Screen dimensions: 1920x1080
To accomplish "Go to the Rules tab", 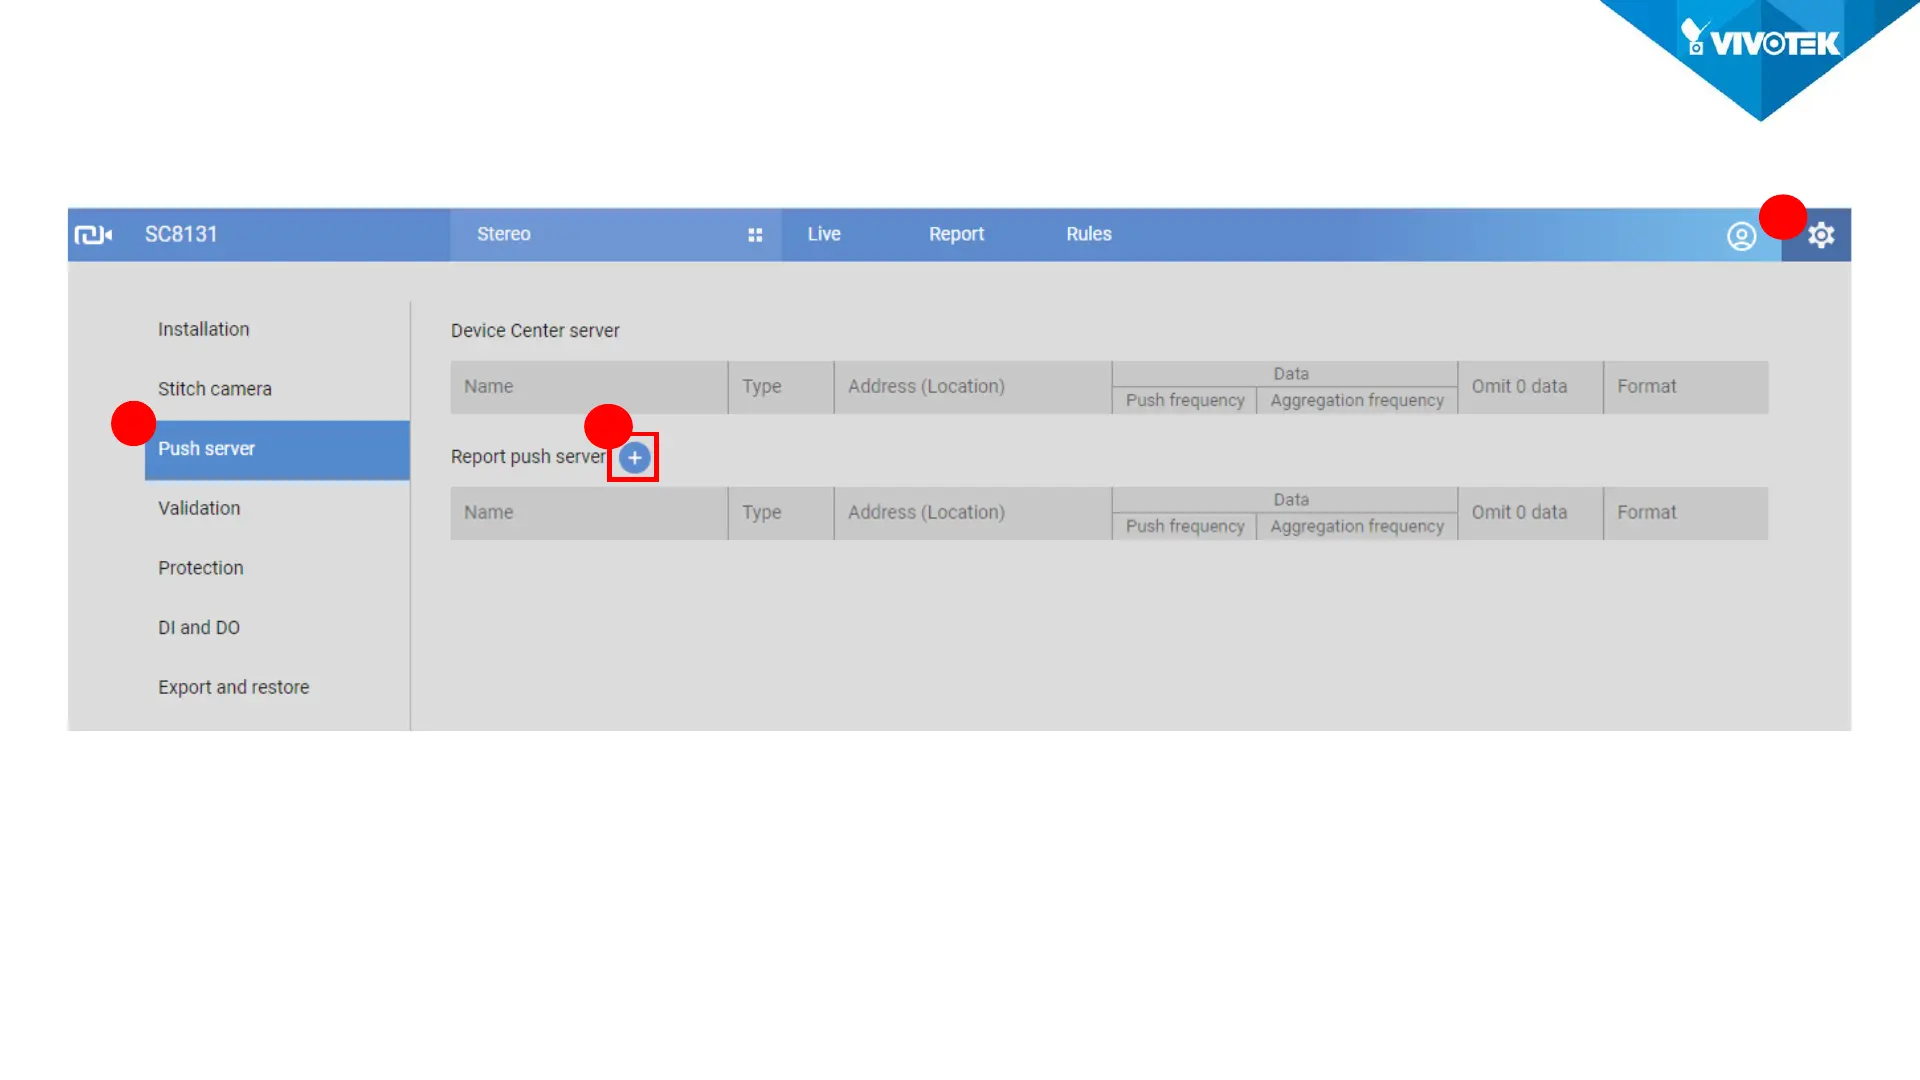I will (x=1088, y=234).
